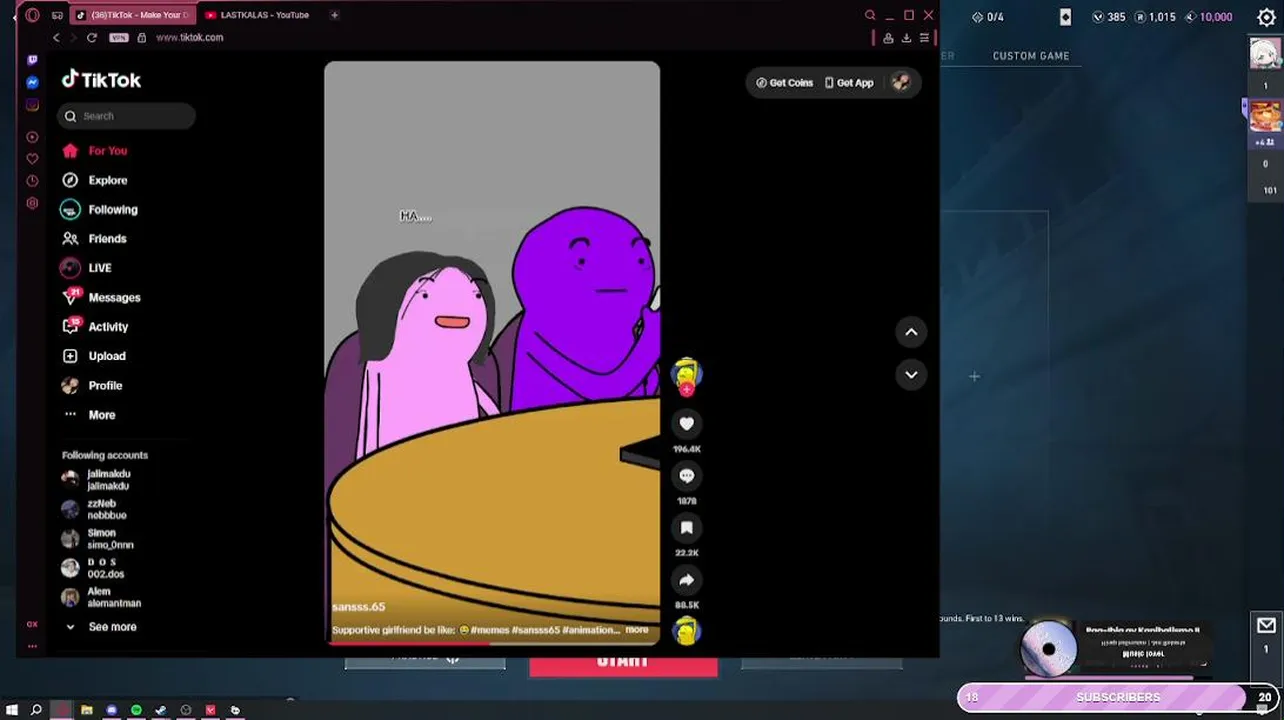Open the Windows Start menu
The width and height of the screenshot is (1284, 720).
tap(12, 710)
